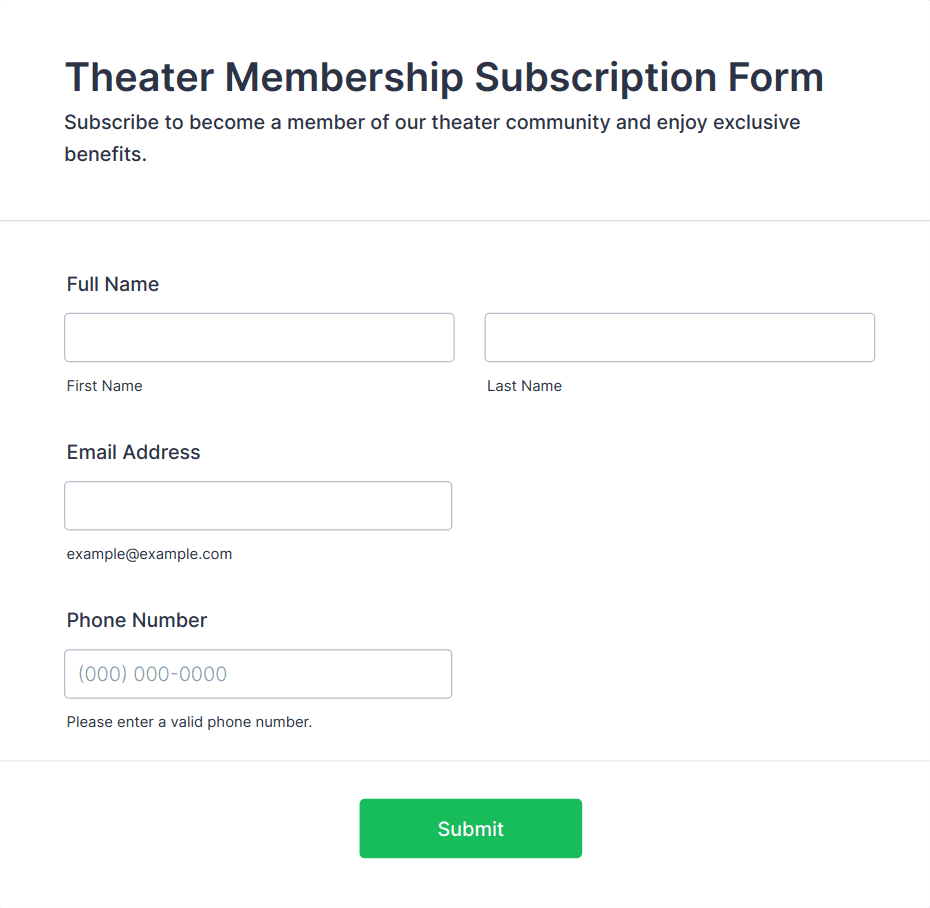
Task: Click the Email Address label
Action: pyautogui.click(x=133, y=452)
